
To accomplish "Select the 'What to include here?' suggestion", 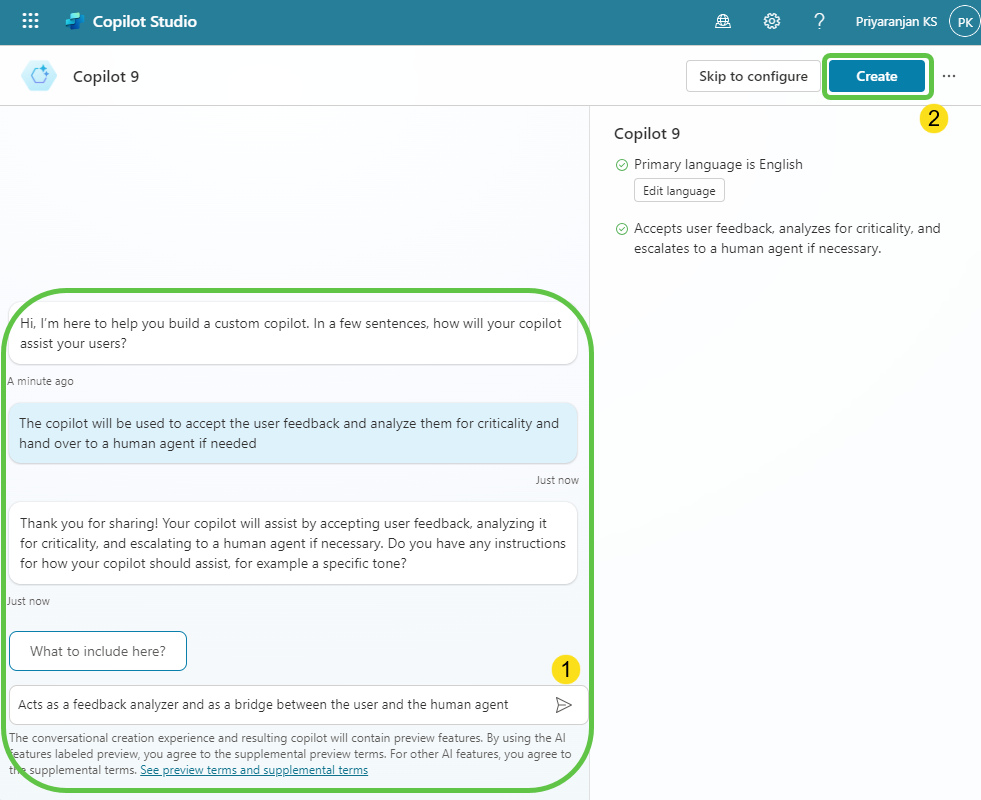I will 98,651.
